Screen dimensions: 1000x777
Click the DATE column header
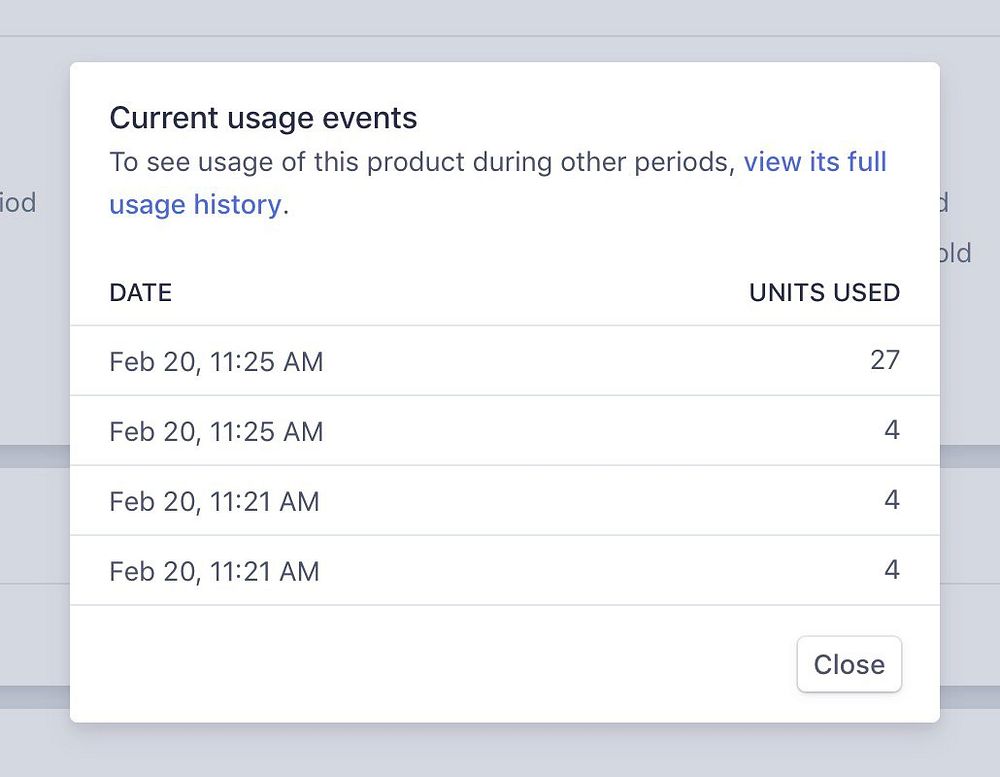(x=141, y=292)
